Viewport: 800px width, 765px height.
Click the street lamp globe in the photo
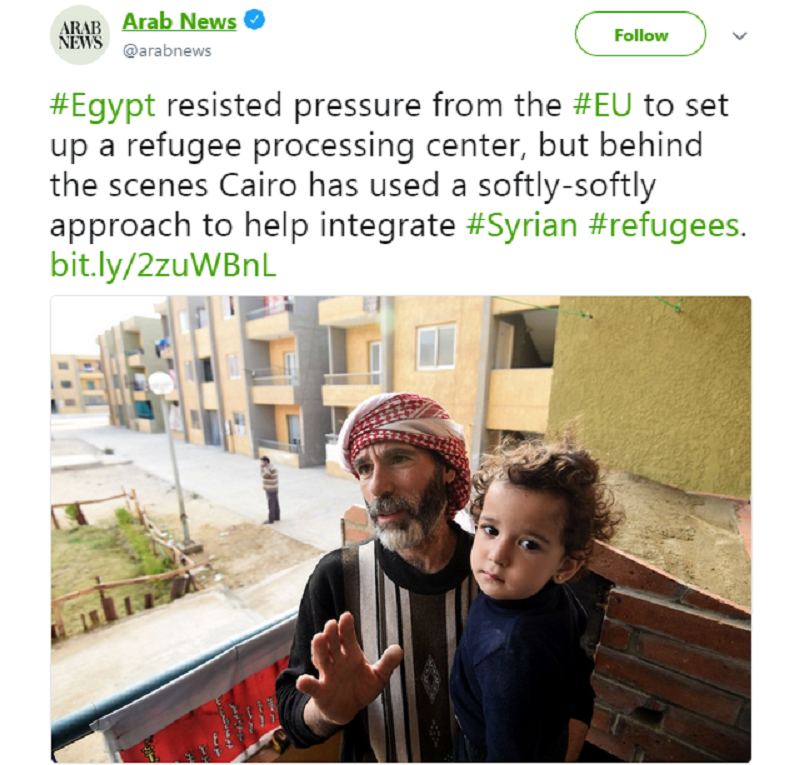click(161, 383)
